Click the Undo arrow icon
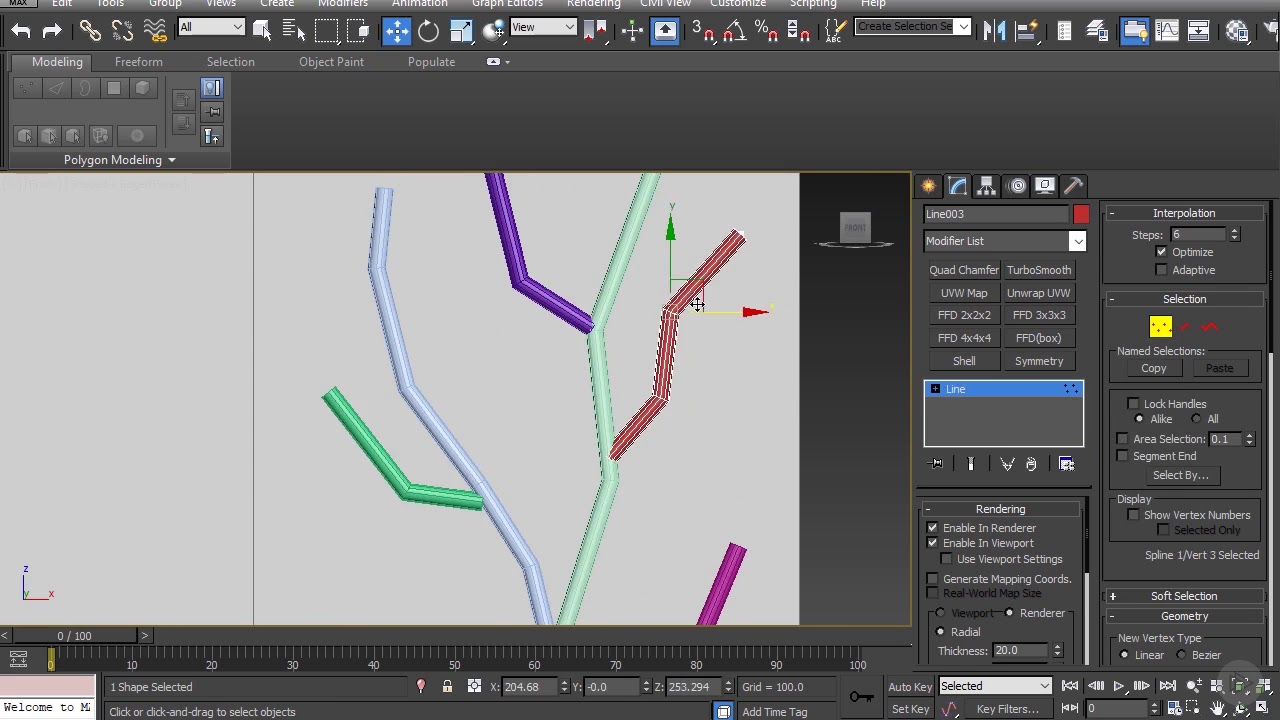This screenshot has width=1280, height=720. [21, 31]
